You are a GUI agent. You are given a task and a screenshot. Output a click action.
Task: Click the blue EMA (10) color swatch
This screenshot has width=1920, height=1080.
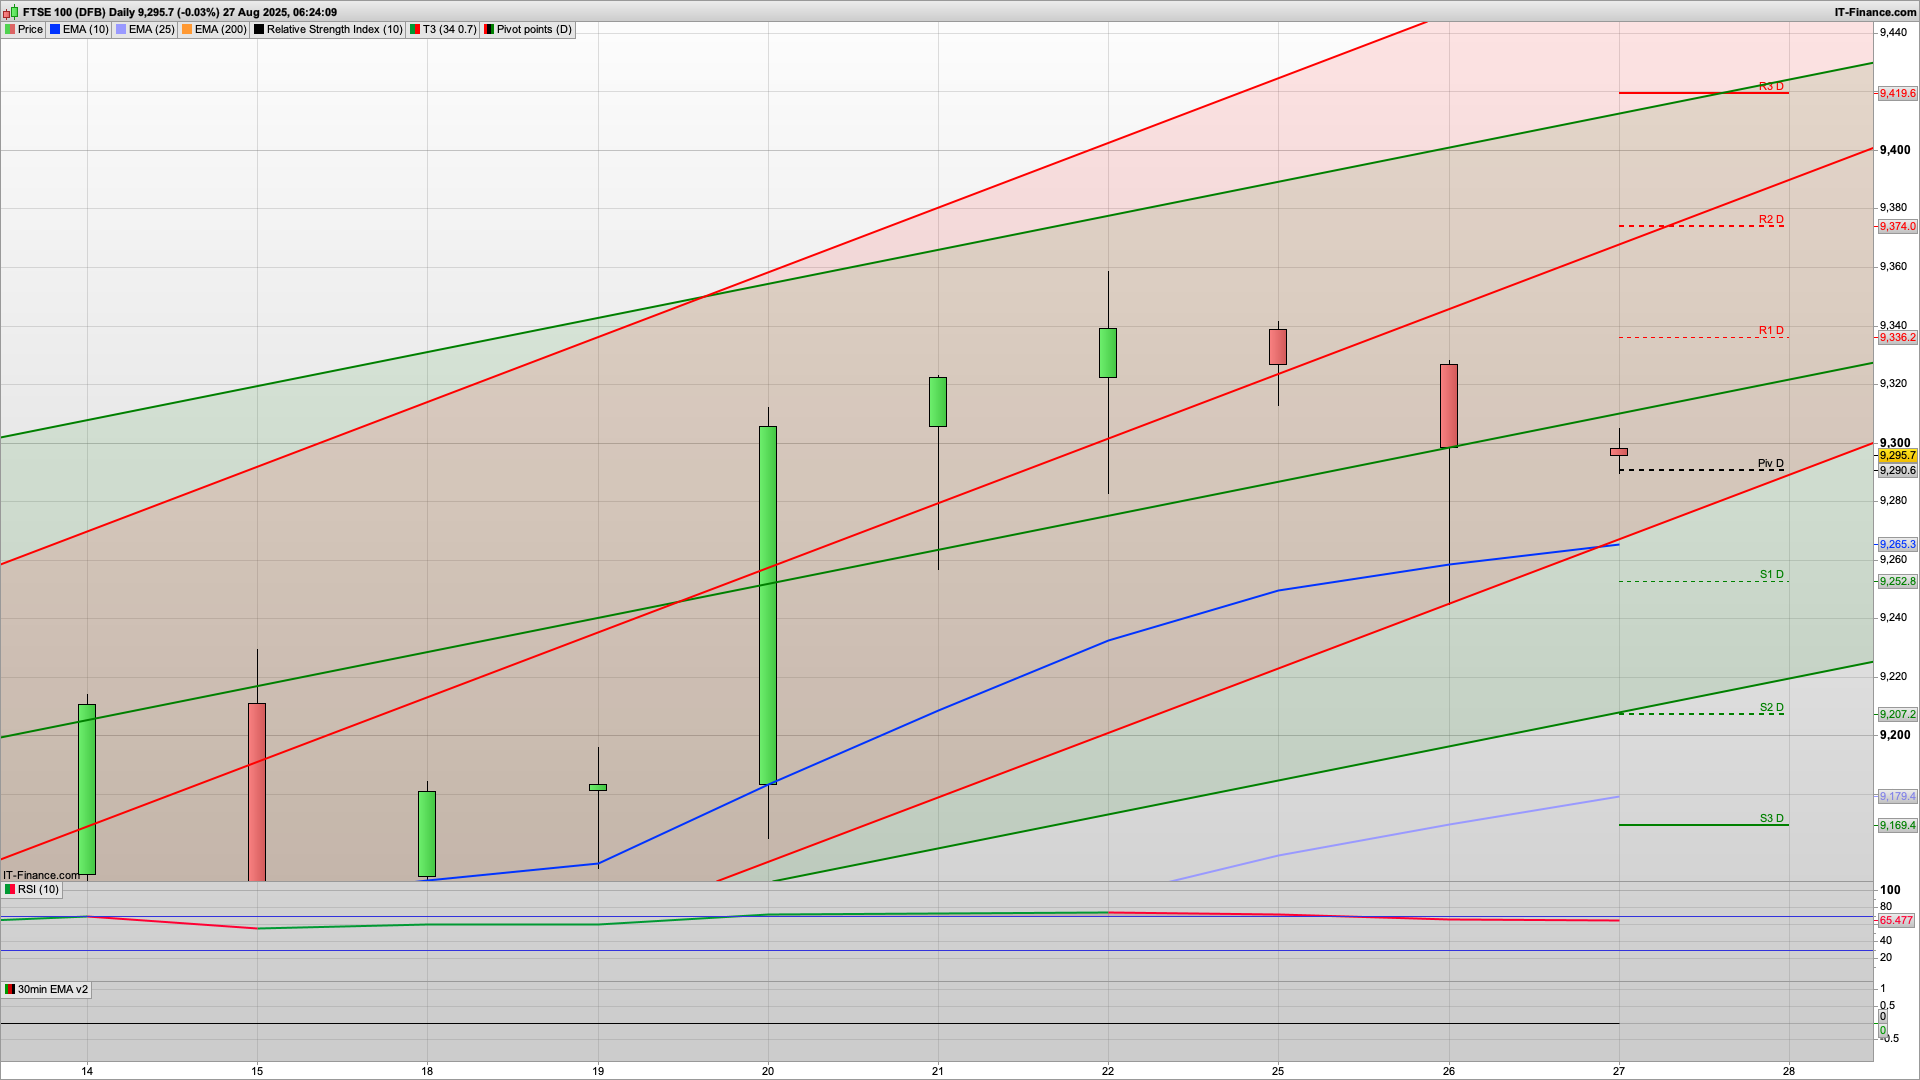coord(55,30)
